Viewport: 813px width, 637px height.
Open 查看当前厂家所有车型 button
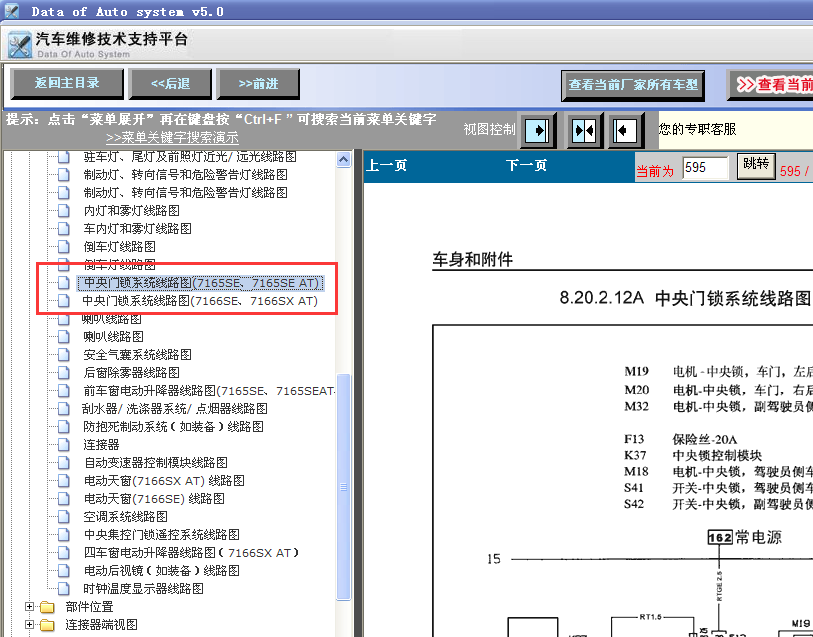633,85
